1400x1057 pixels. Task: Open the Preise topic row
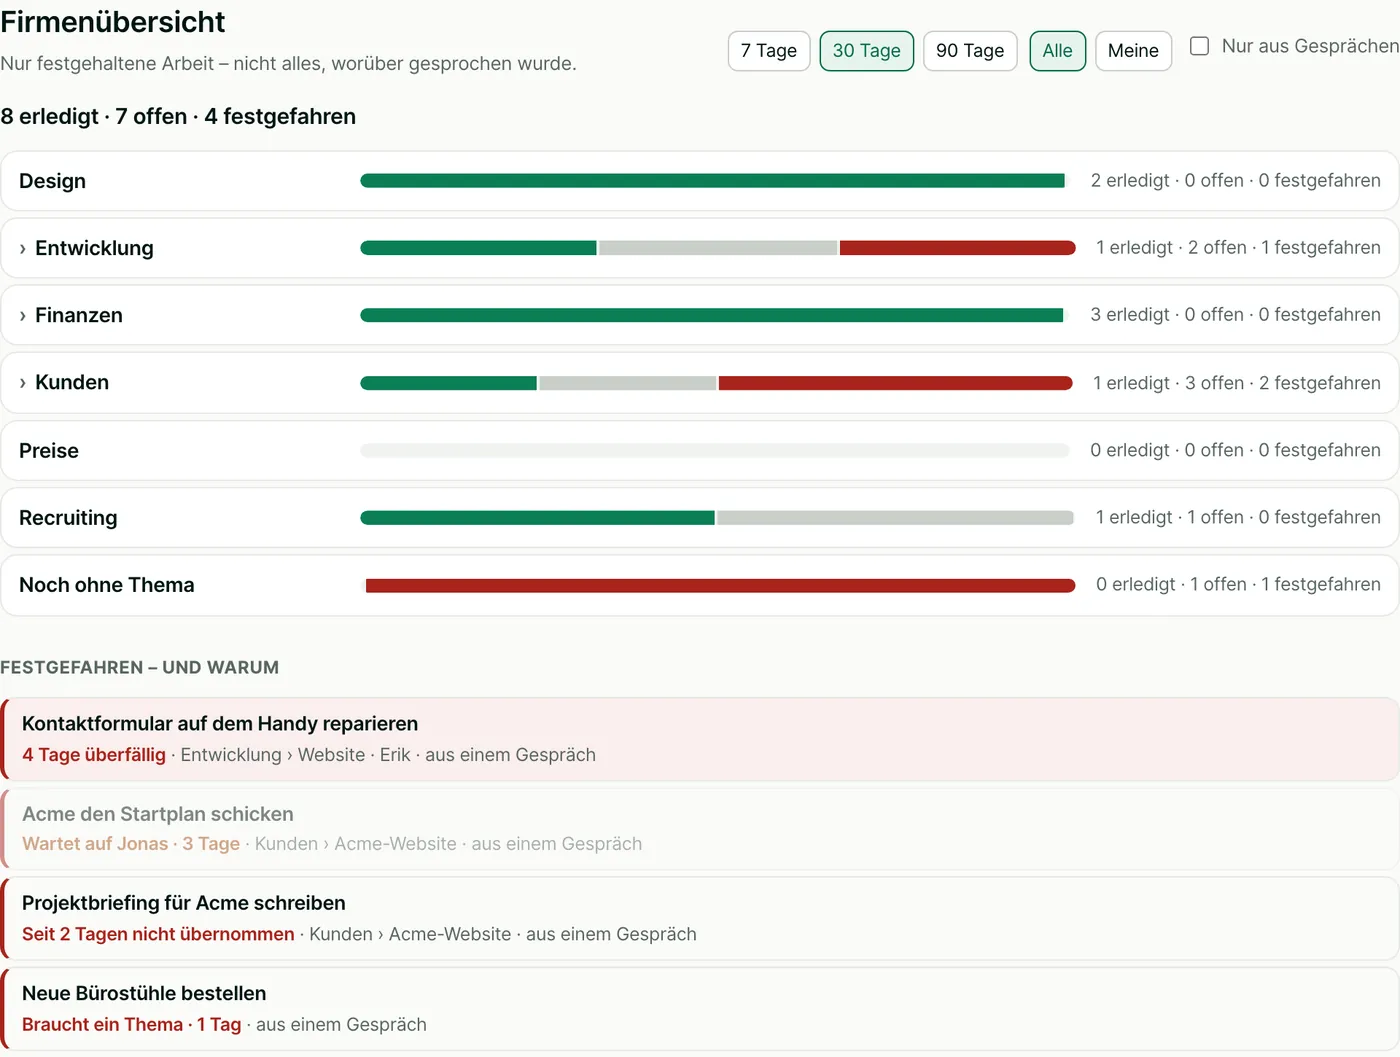point(700,451)
